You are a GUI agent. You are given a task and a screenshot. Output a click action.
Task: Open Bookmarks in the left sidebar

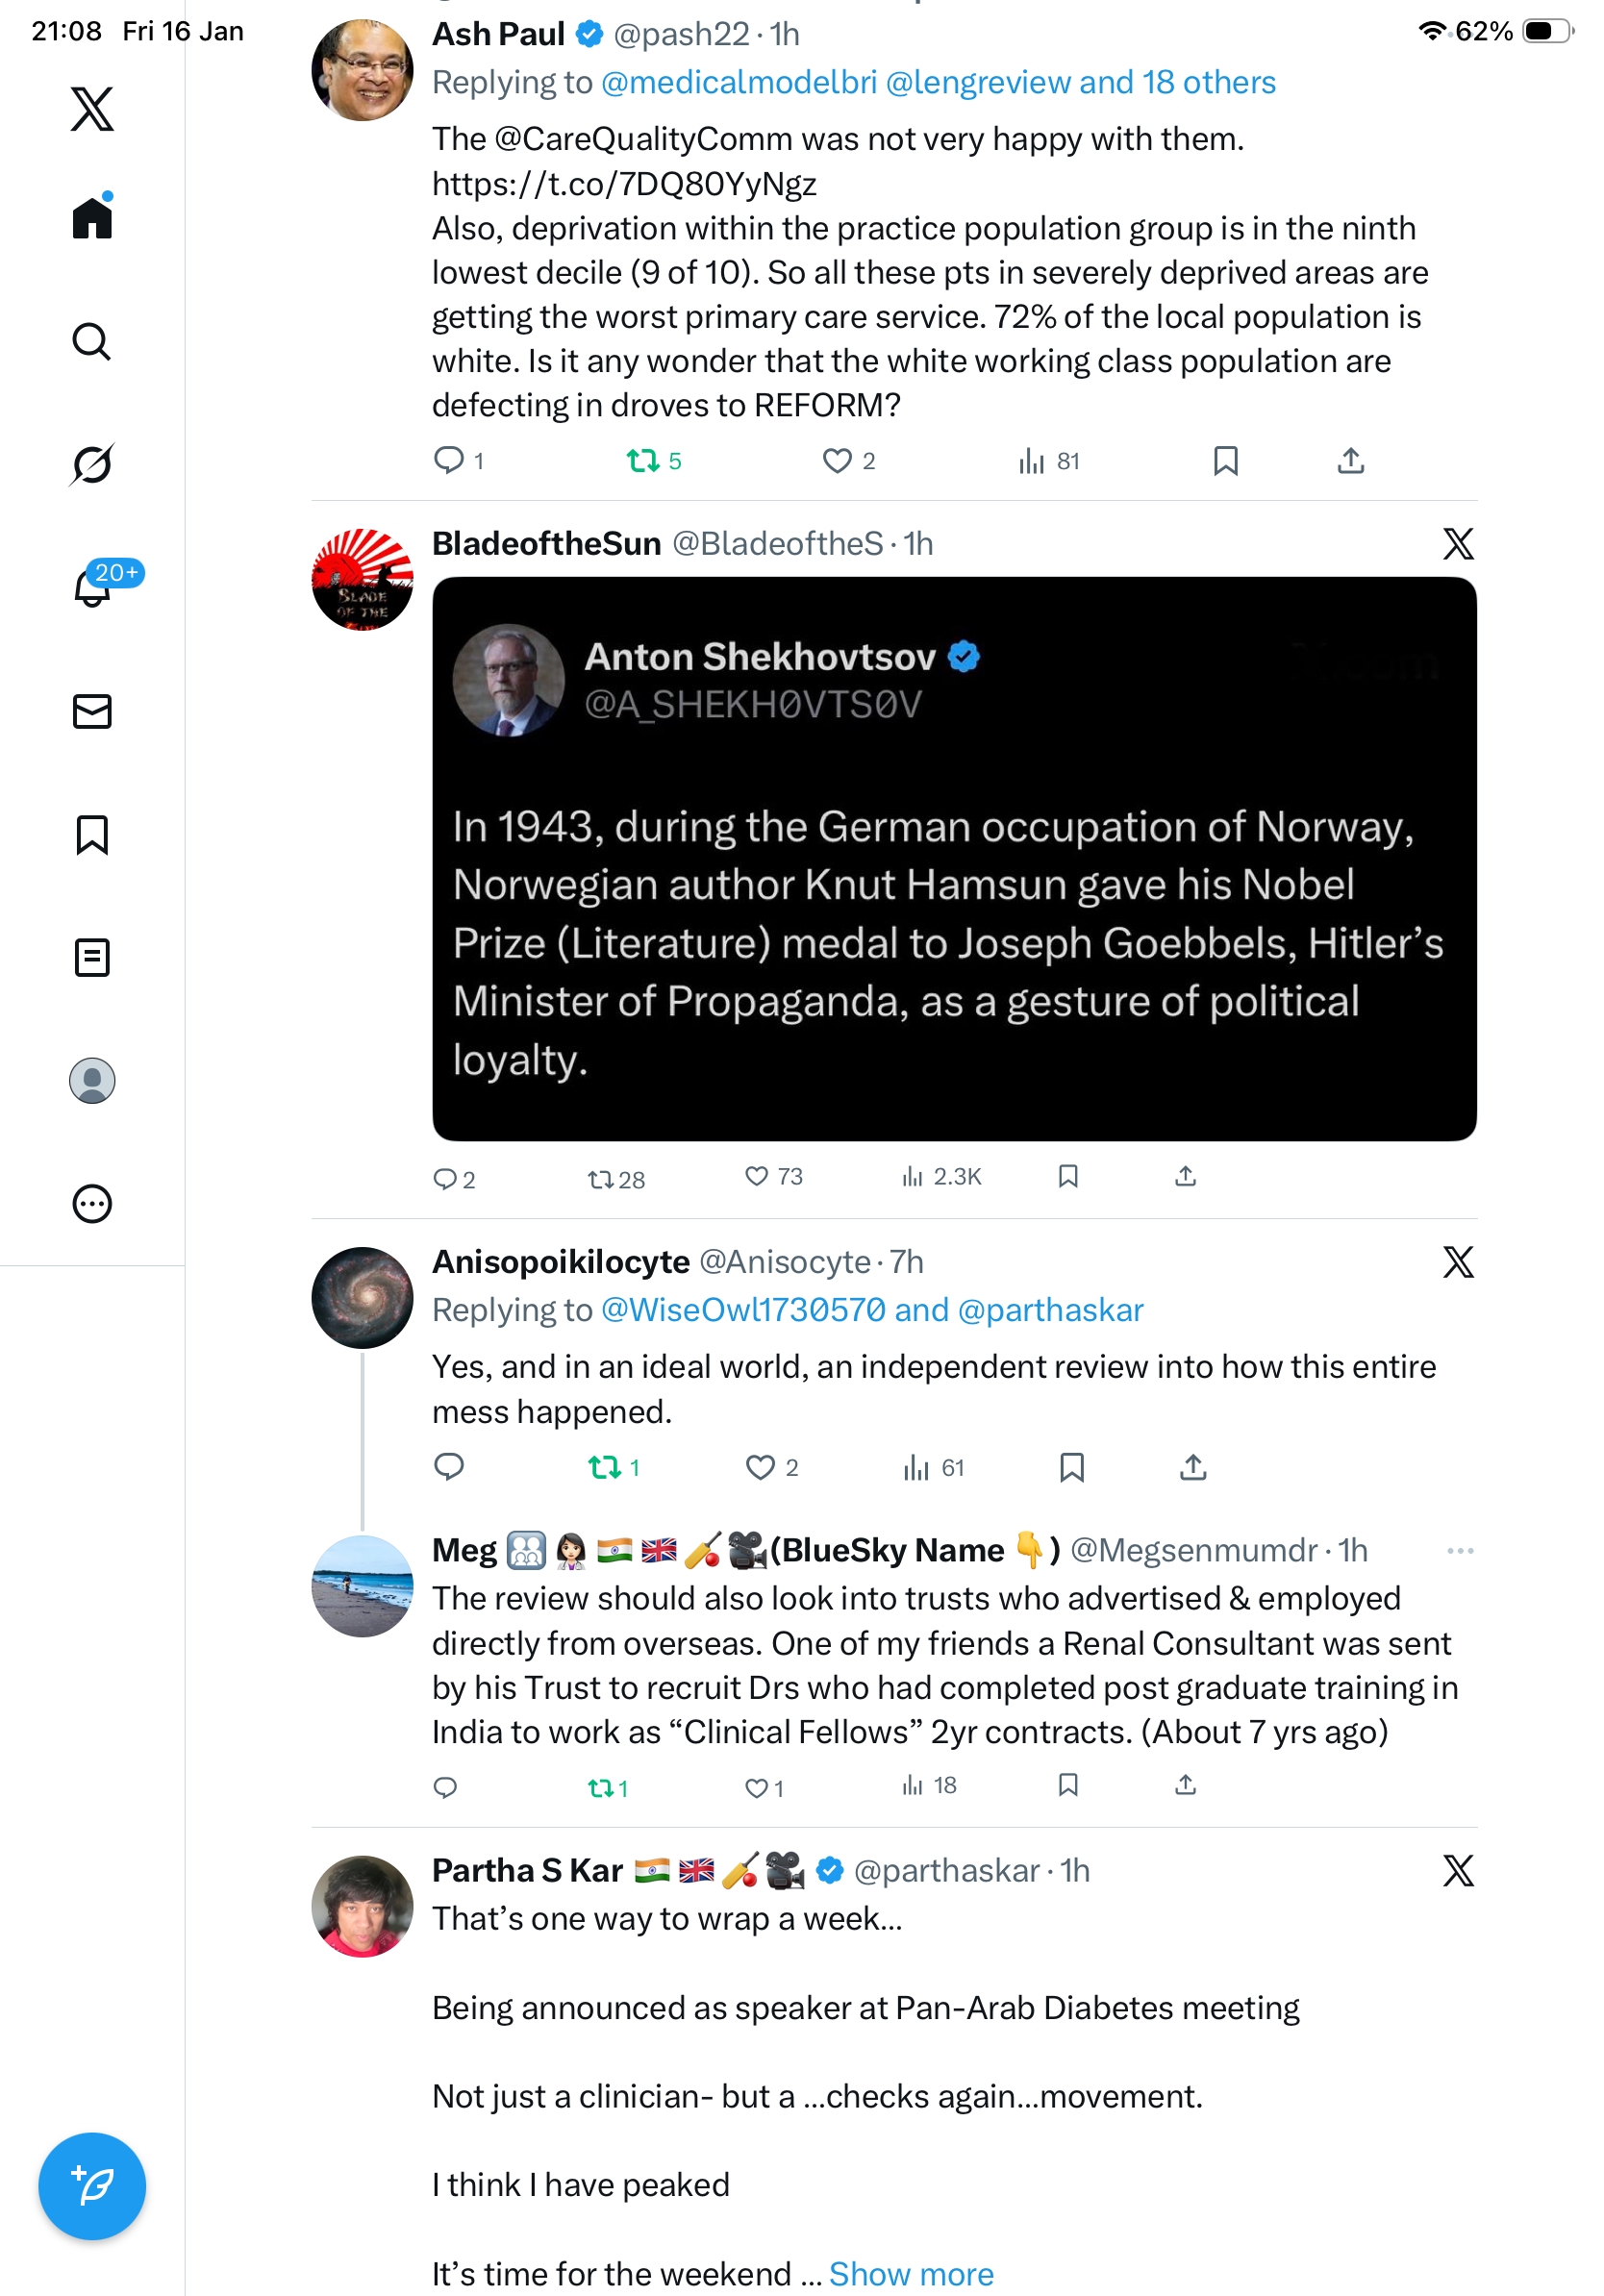point(92,834)
